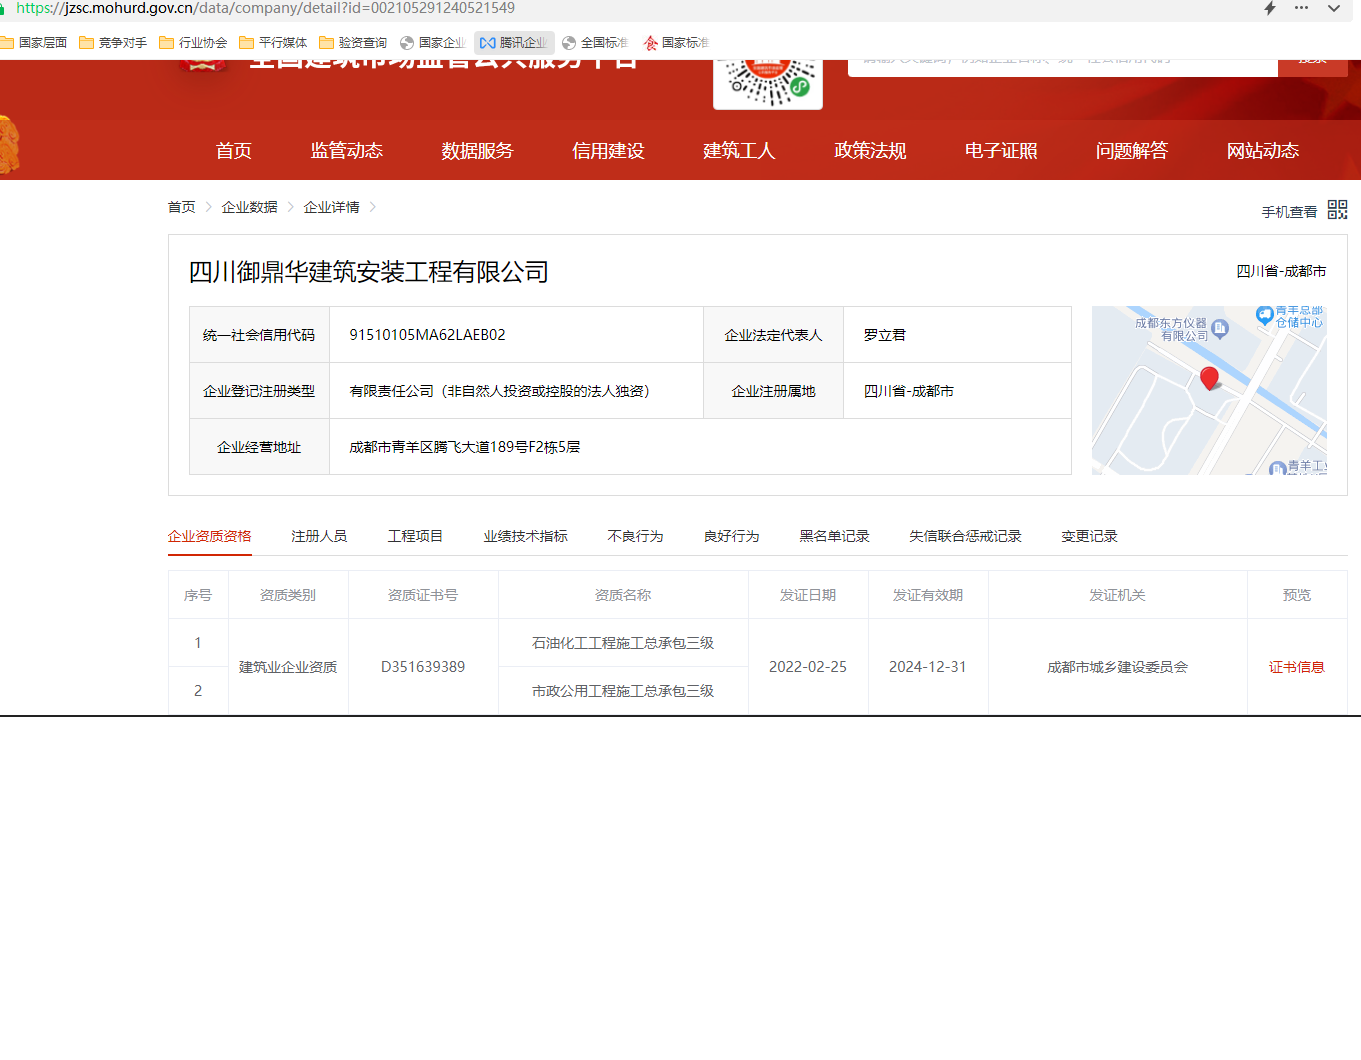Click the 青羊总部仓储中心 truck marker on map

(x=1265, y=315)
